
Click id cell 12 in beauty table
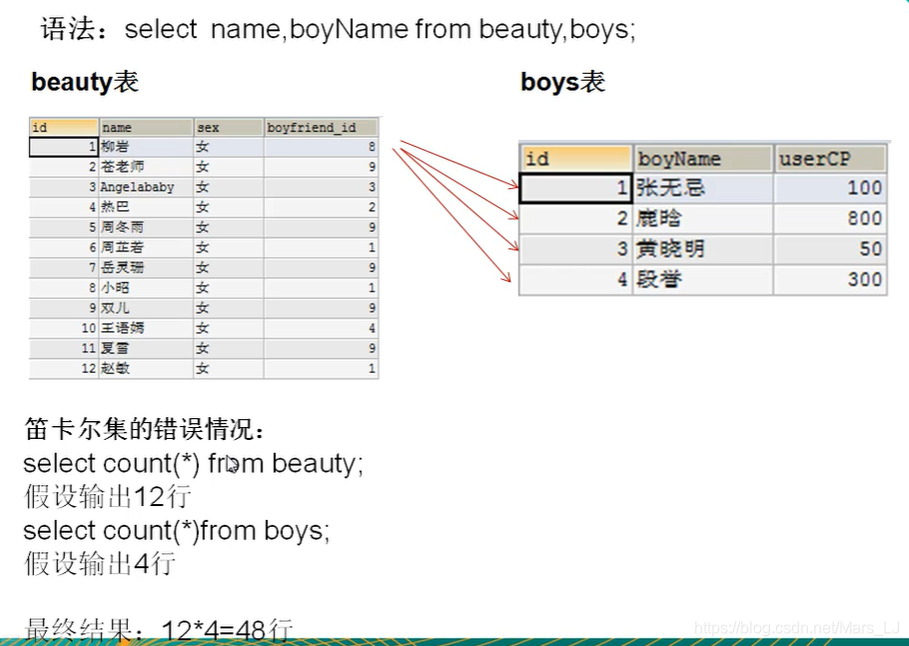[x=64, y=368]
